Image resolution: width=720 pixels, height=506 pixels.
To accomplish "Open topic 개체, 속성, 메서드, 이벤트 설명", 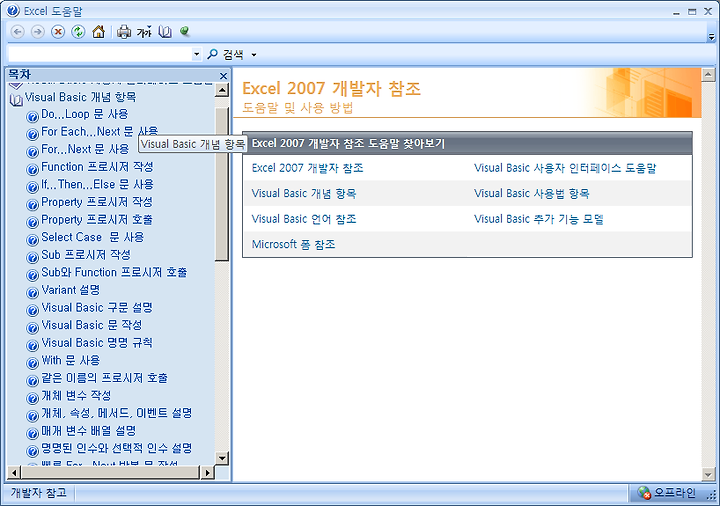I will (x=116, y=413).
